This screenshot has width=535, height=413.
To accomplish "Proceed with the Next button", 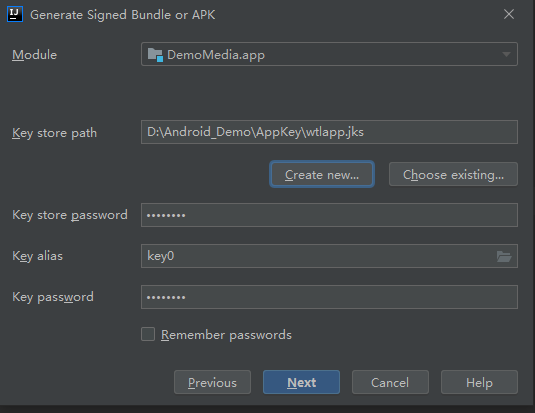I will [x=301, y=382].
